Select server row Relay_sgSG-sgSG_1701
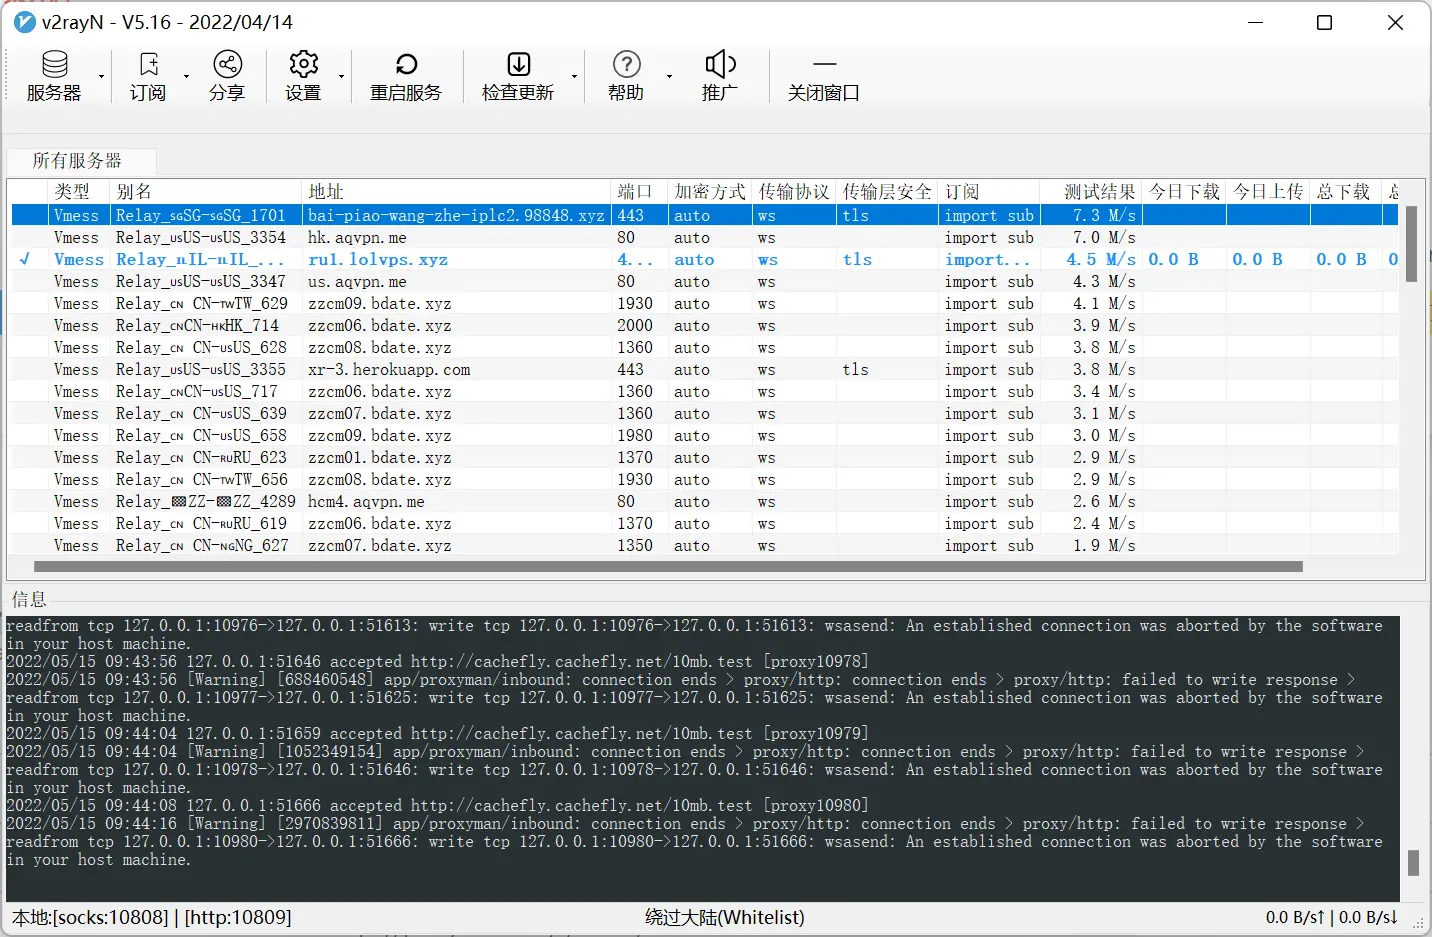 coord(704,215)
